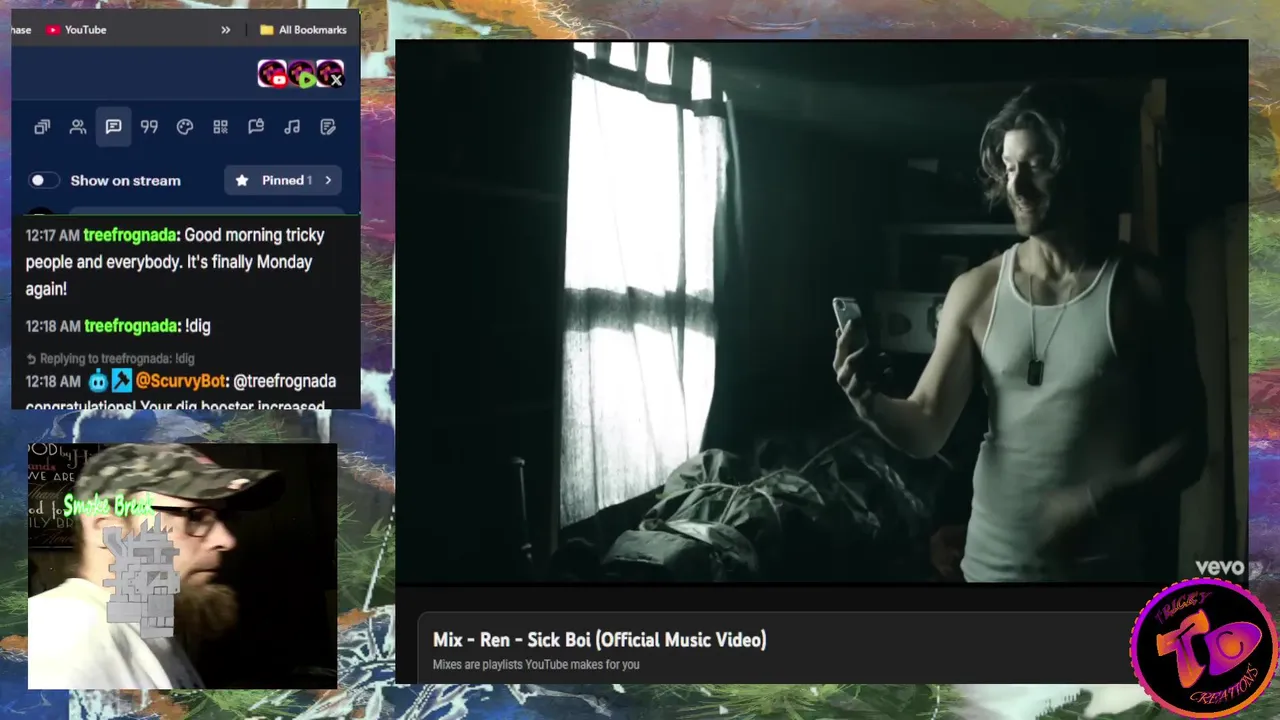Open the notes editor panel icon

327,127
